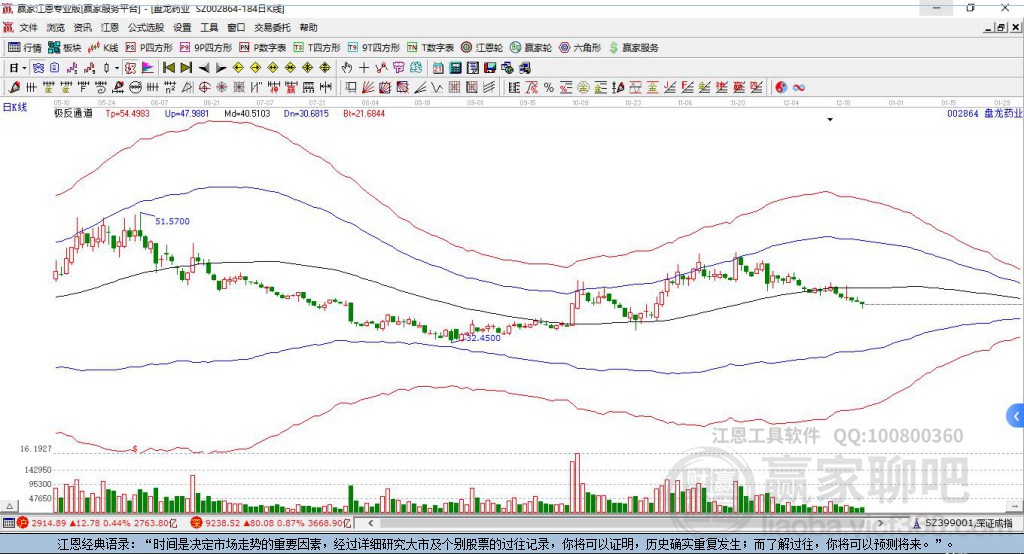Open the 设置 menu
The width and height of the screenshot is (1024, 554).
(x=182, y=27)
